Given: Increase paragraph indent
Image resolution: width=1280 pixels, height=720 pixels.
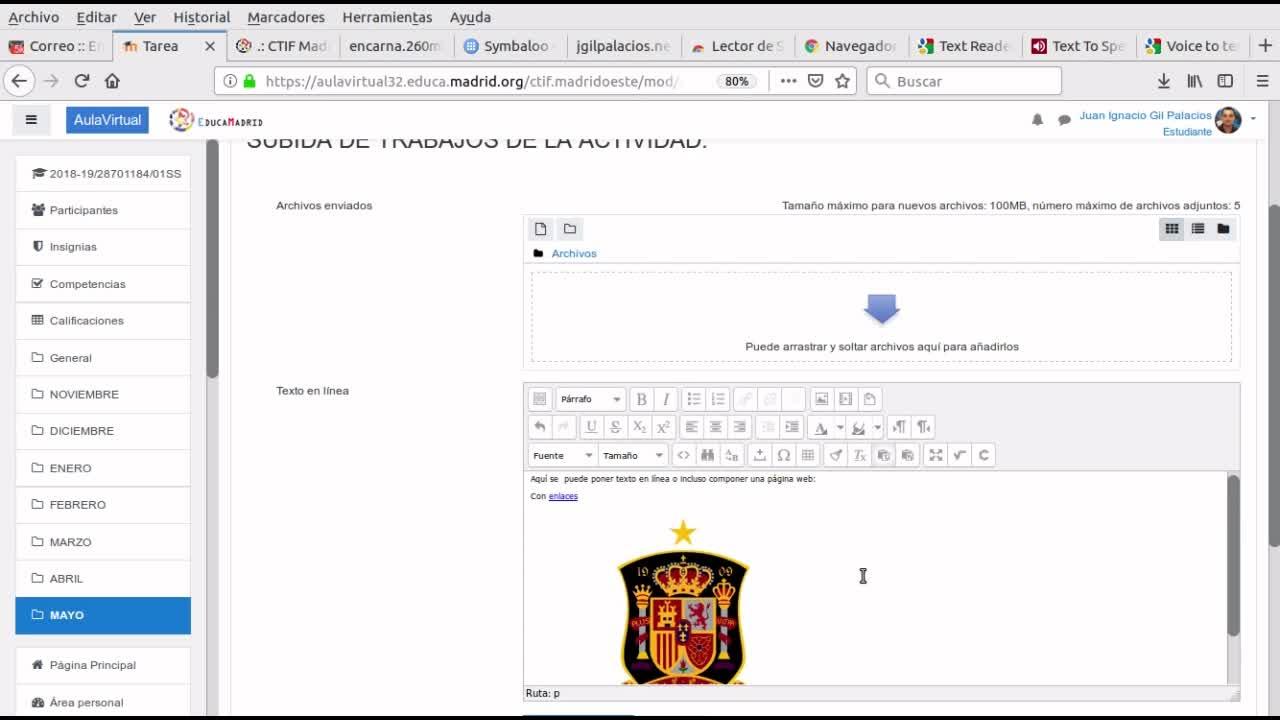Looking at the screenshot, I should [792, 427].
